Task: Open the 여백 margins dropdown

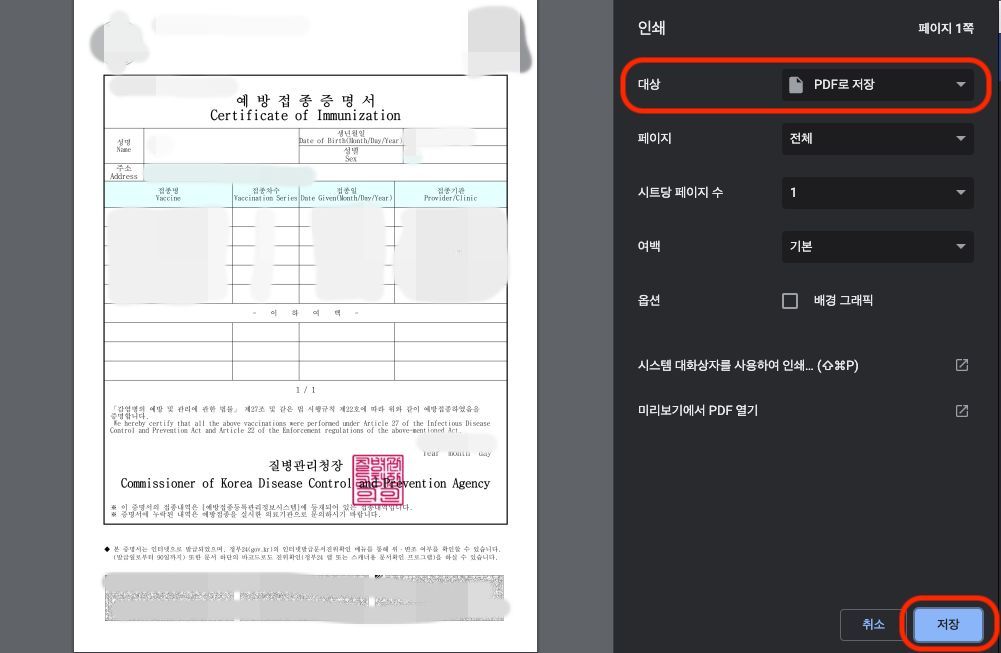Action: coord(878,247)
